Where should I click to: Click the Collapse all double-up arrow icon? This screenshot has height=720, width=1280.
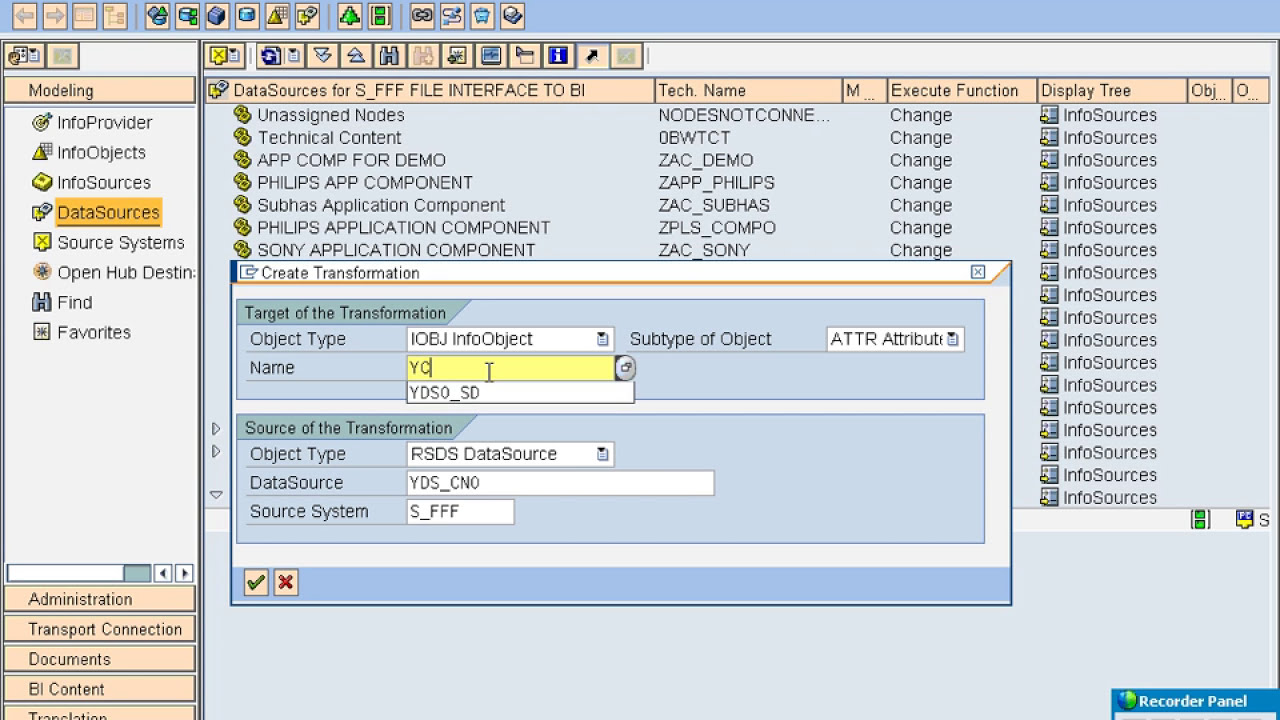coord(355,56)
